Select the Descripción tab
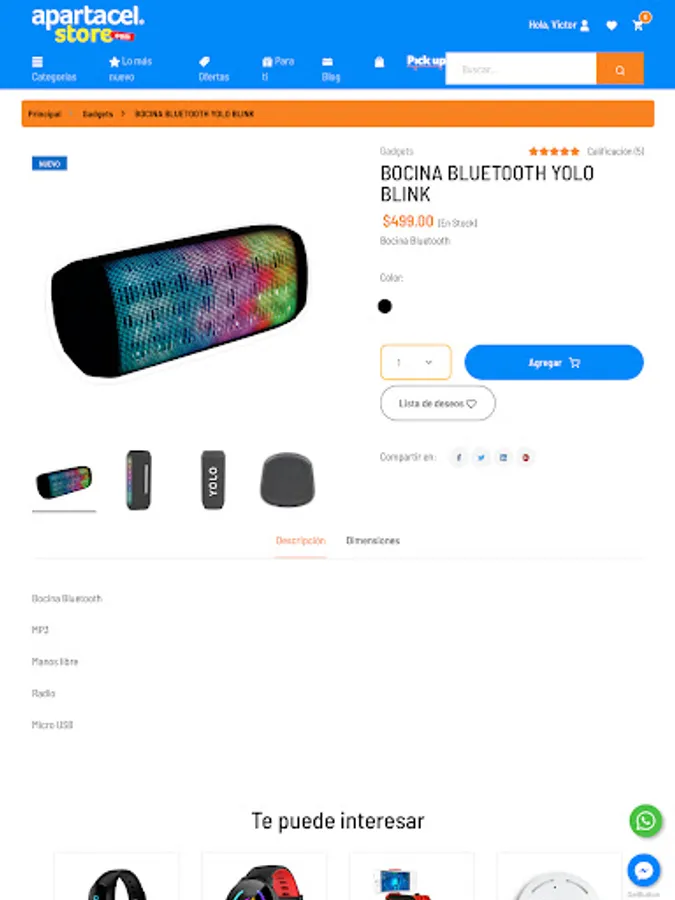This screenshot has height=900, width=675. (x=300, y=541)
